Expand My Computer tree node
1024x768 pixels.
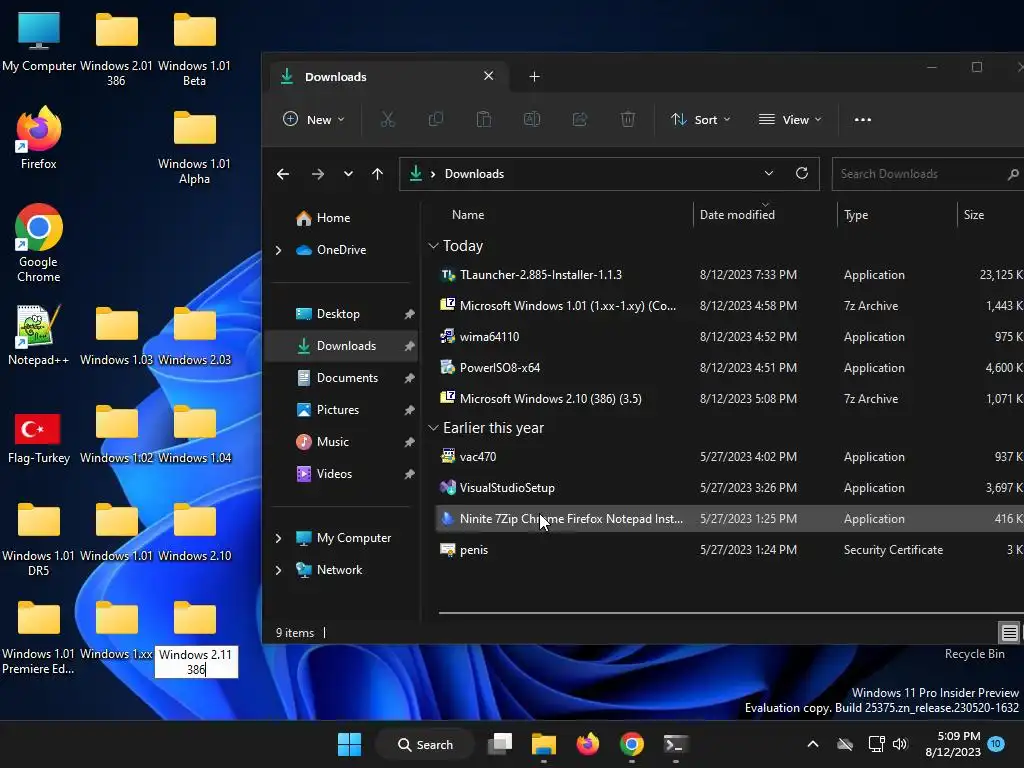(279, 538)
